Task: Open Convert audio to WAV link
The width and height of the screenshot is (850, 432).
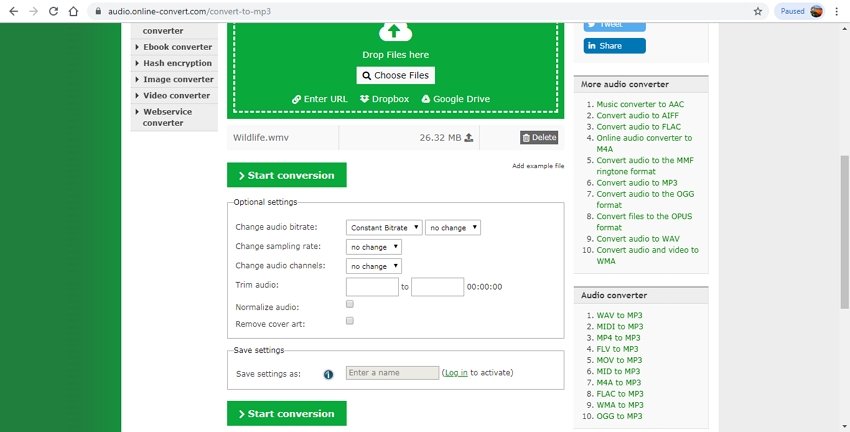Action: (638, 239)
